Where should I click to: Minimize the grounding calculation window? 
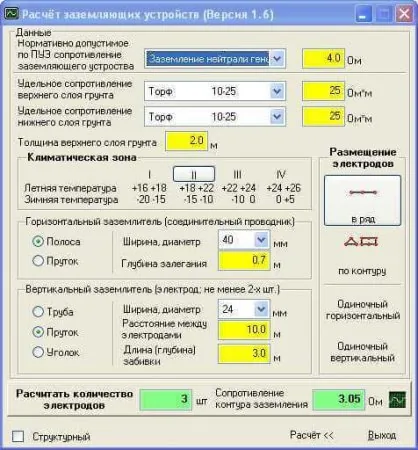coord(363,14)
